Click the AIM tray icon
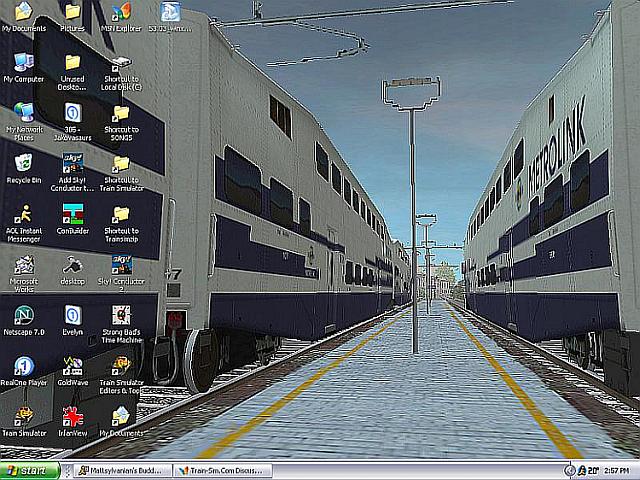This screenshot has height=480, width=640. [x=582, y=471]
